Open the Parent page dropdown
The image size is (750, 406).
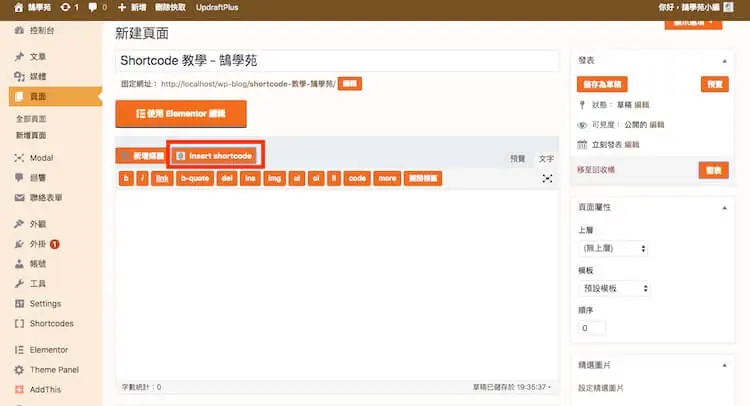(x=613, y=248)
